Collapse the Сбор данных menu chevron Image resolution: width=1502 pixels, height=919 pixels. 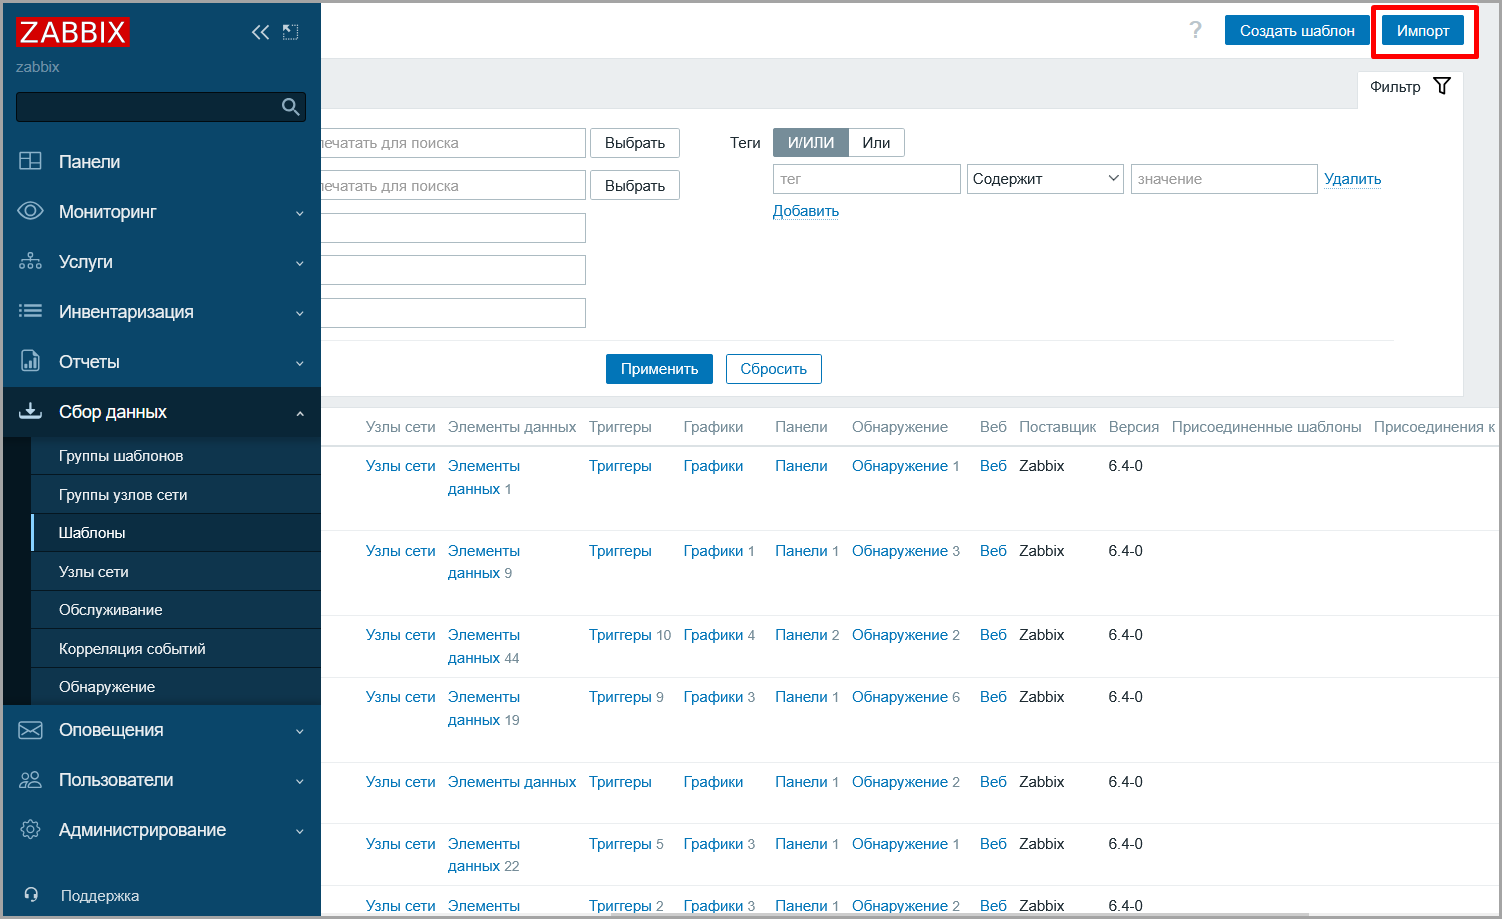[x=300, y=413]
